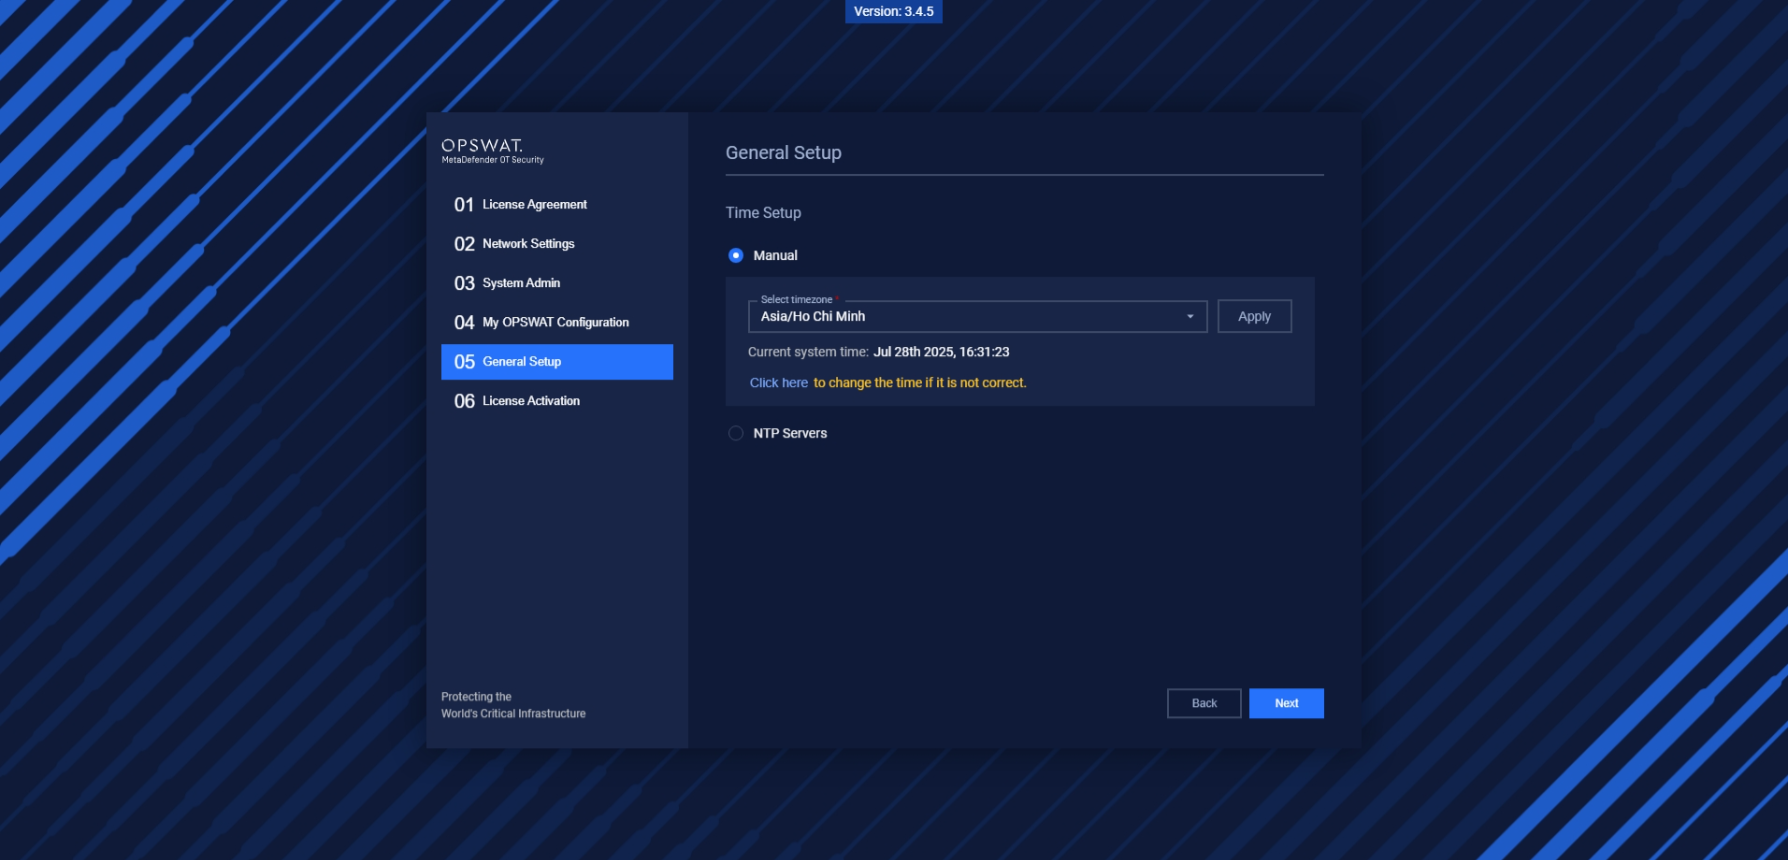1788x860 pixels.
Task: Open step 01 License Agreement
Action: tap(557, 205)
